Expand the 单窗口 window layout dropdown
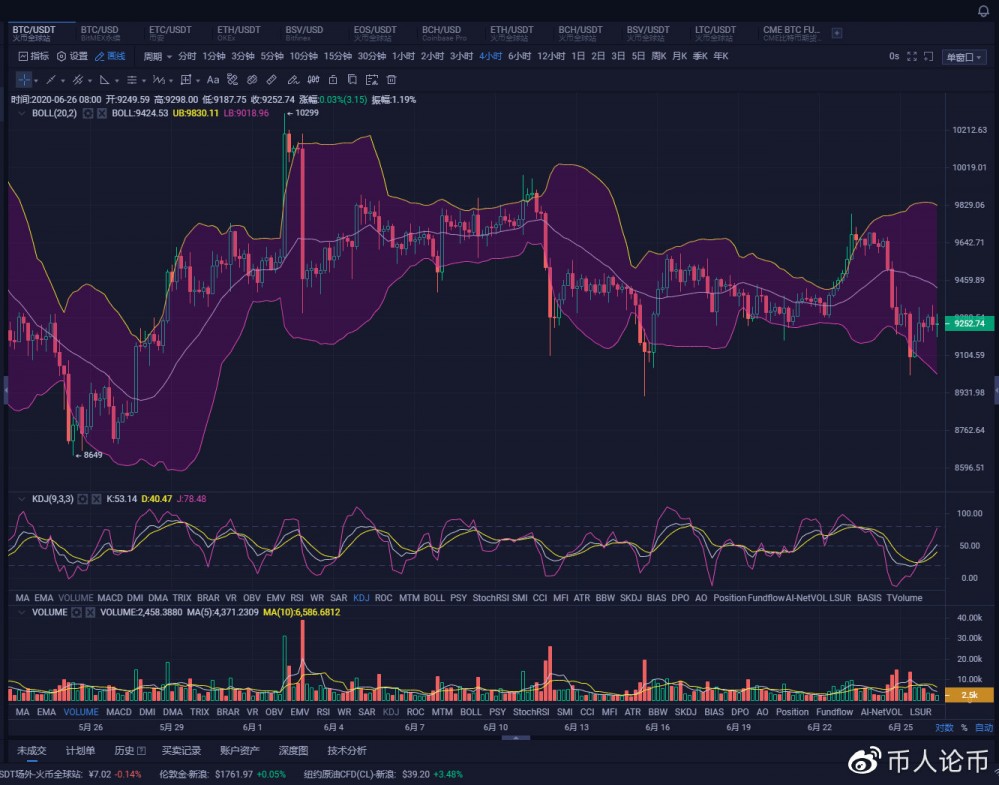999x785 pixels. tap(964, 57)
